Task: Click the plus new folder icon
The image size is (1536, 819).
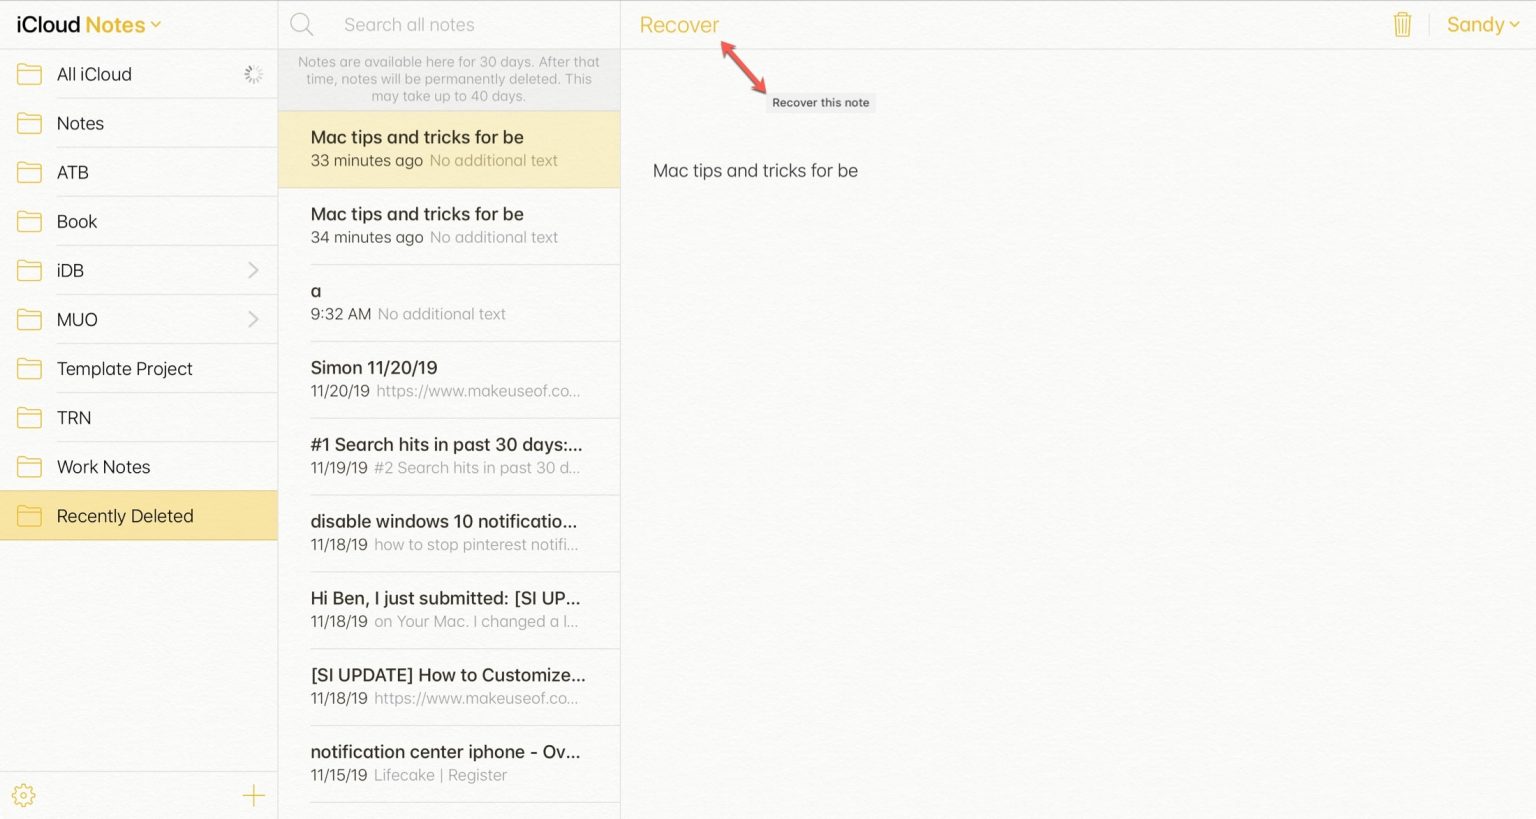Action: tap(254, 795)
